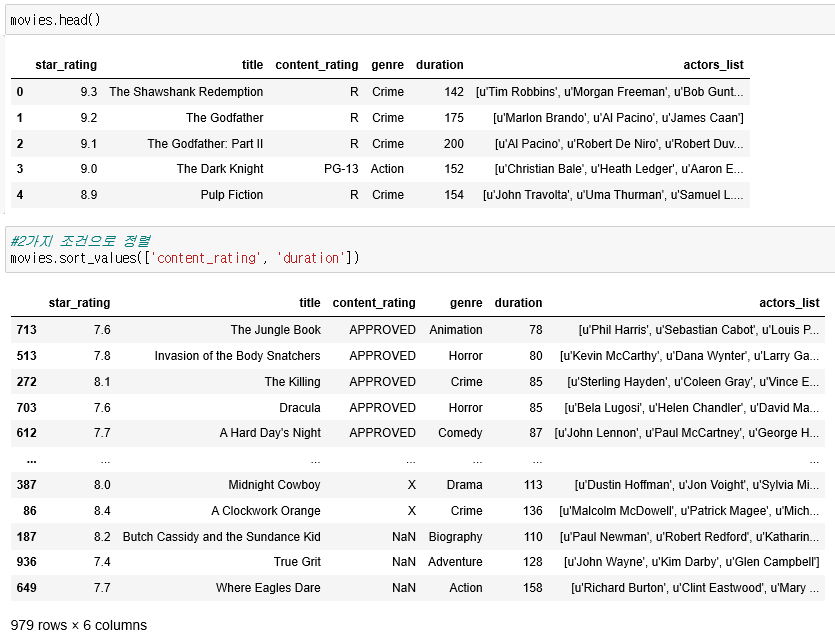Viewport: 835px width, 642px height.
Task: Select the 'Pulp Fiction' title cell
Action: click(x=232, y=195)
